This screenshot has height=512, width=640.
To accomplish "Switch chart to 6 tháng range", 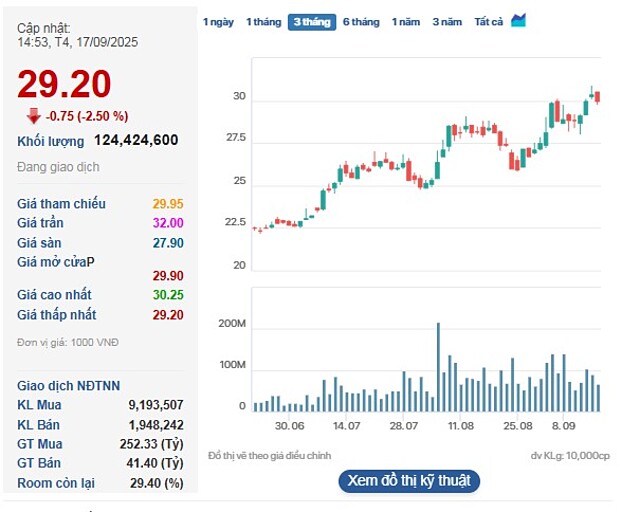I will pyautogui.click(x=361, y=21).
